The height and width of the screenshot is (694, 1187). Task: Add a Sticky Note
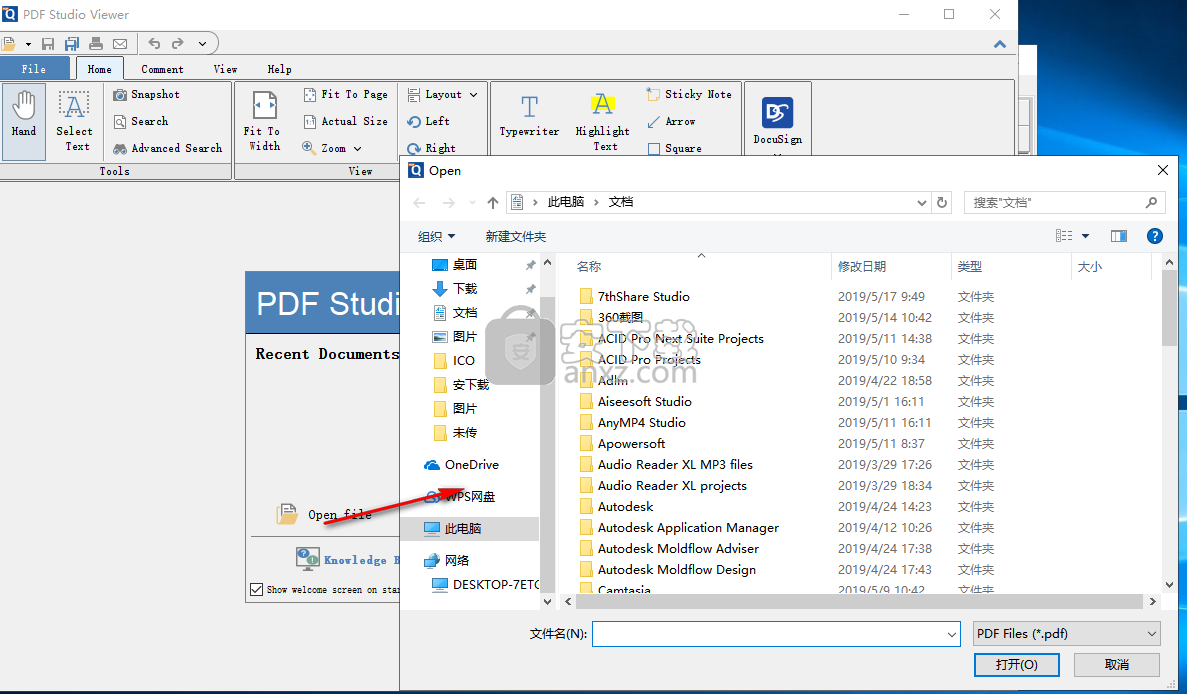coord(689,95)
